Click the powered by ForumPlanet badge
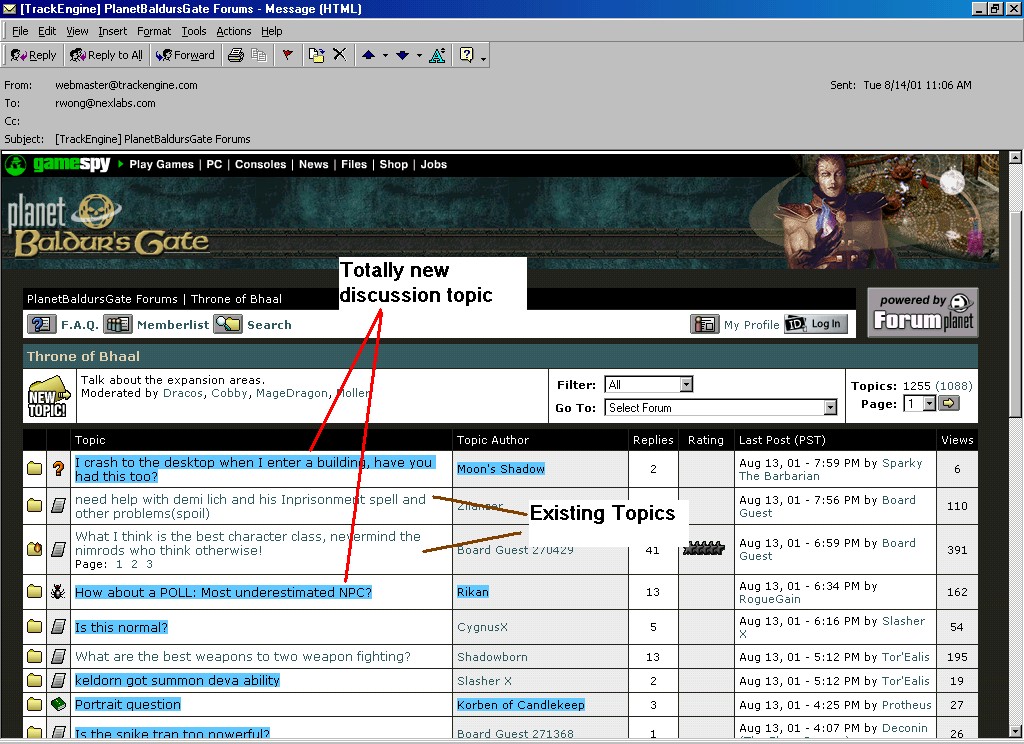The width and height of the screenshot is (1024, 744). 923,312
